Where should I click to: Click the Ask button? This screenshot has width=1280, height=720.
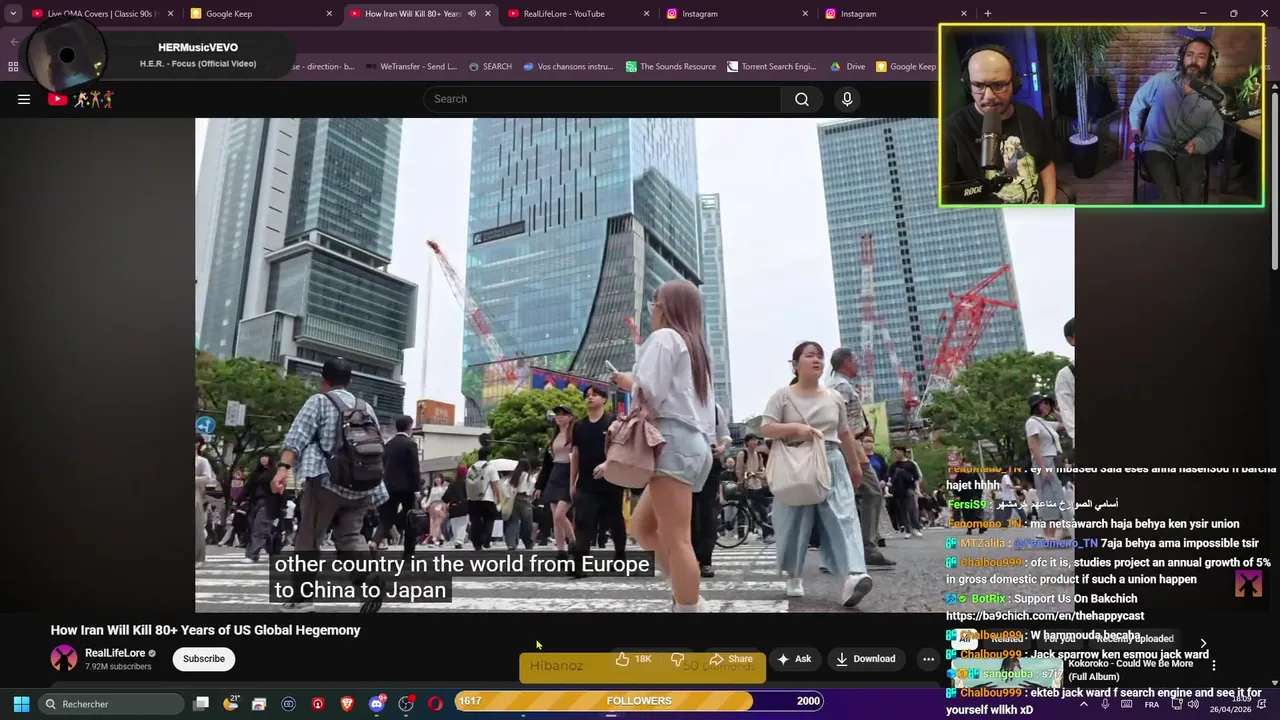(x=794, y=659)
